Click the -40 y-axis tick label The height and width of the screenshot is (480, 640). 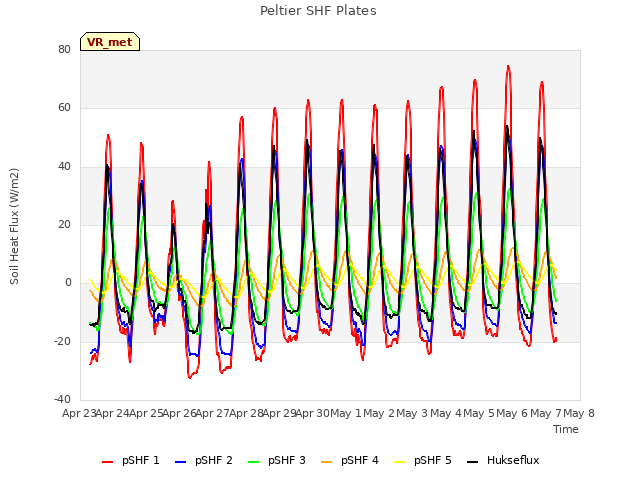pyautogui.click(x=63, y=400)
